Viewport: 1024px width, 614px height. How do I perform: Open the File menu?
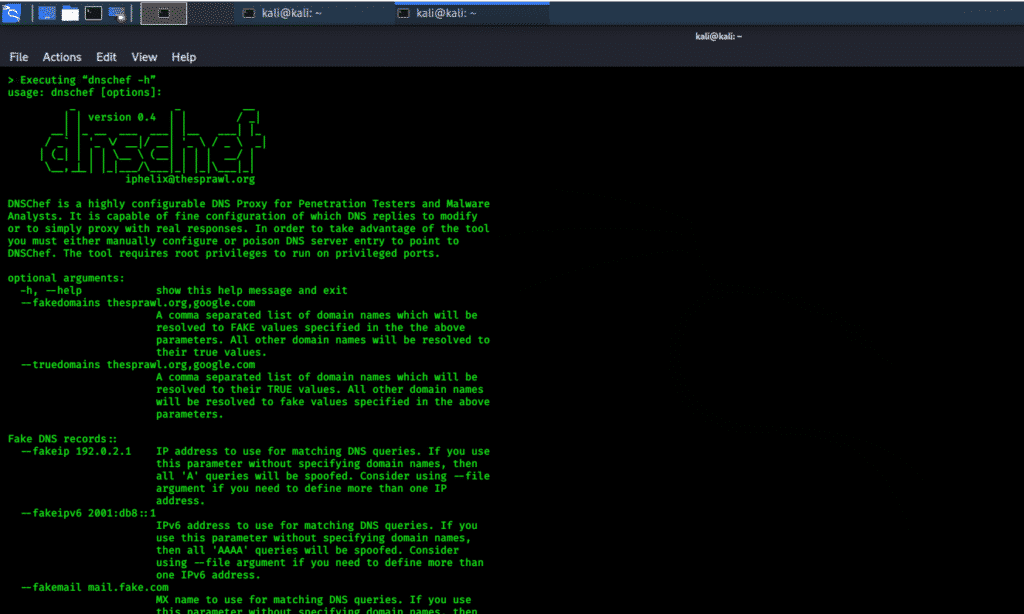click(x=18, y=57)
